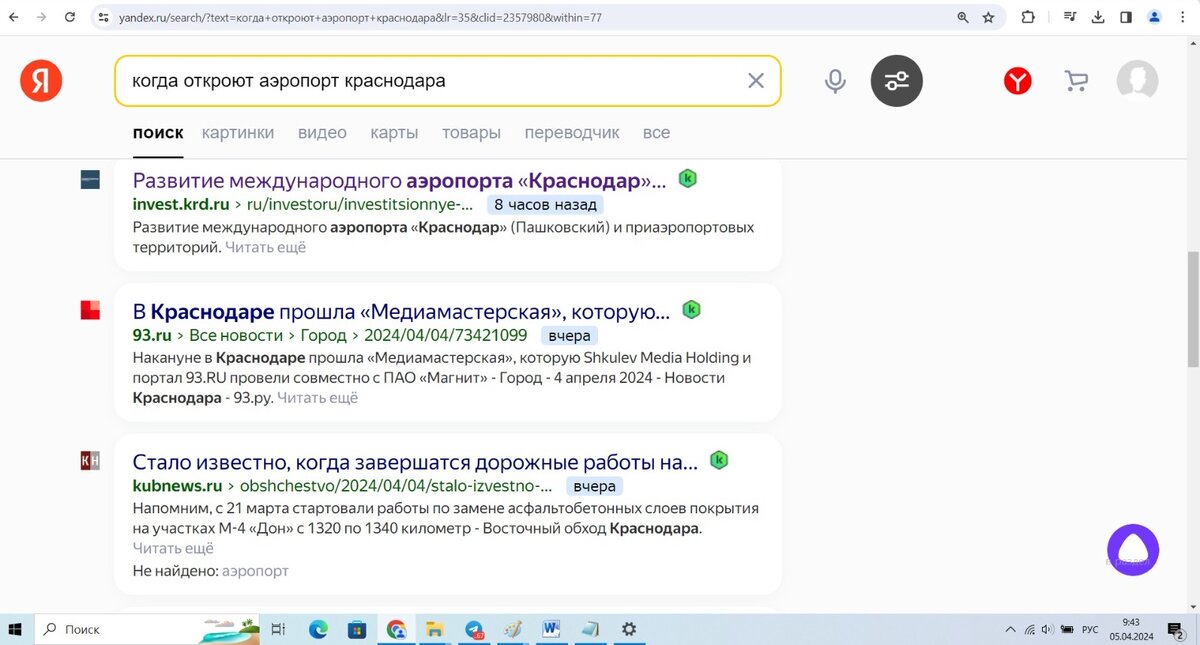The width and height of the screenshot is (1200, 645).
Task: Launch the Alice voice assistant purple button
Action: 1133,549
